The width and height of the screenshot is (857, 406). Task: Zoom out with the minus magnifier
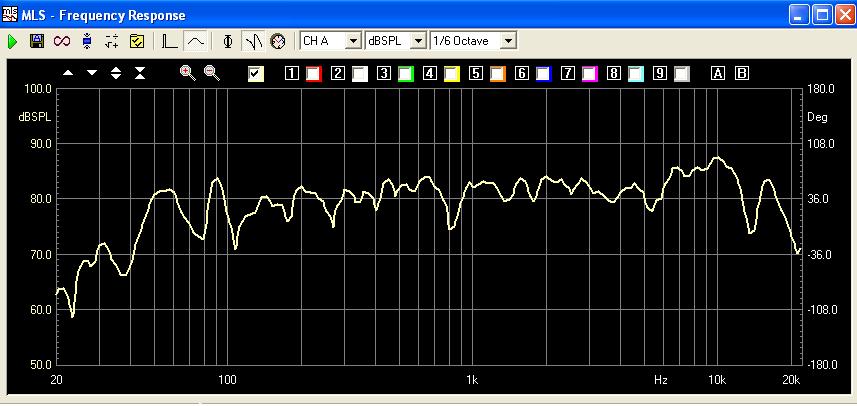(211, 73)
